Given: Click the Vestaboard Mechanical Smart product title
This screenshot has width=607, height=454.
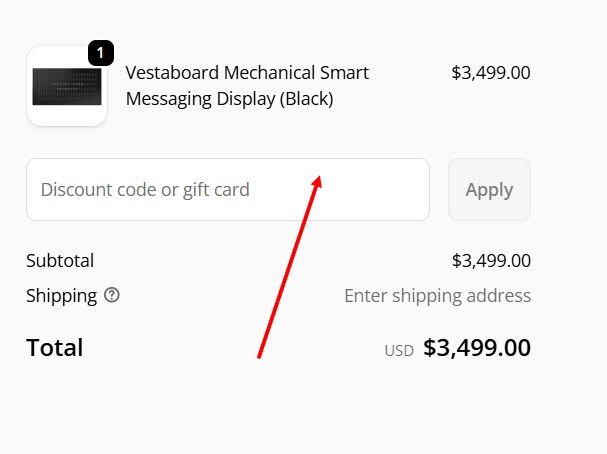Looking at the screenshot, I should pyautogui.click(x=247, y=73).
